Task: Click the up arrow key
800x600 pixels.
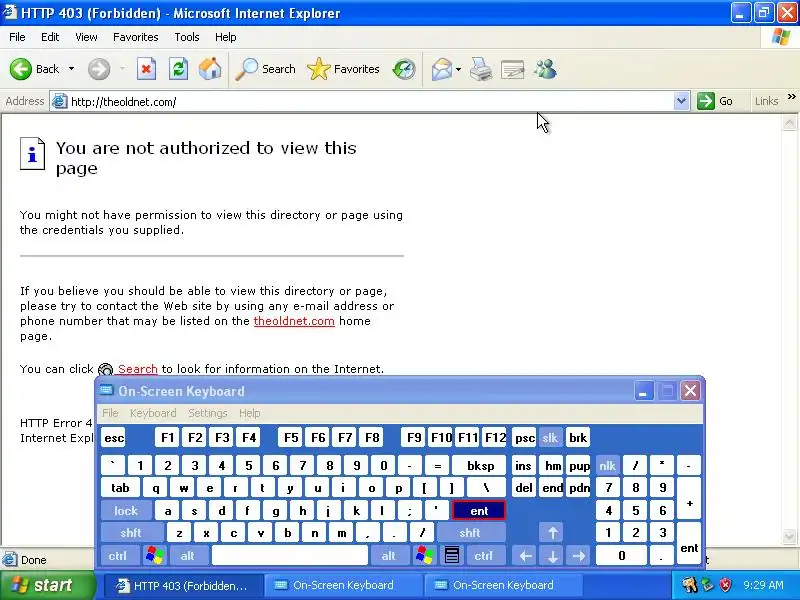Action: click(553, 533)
